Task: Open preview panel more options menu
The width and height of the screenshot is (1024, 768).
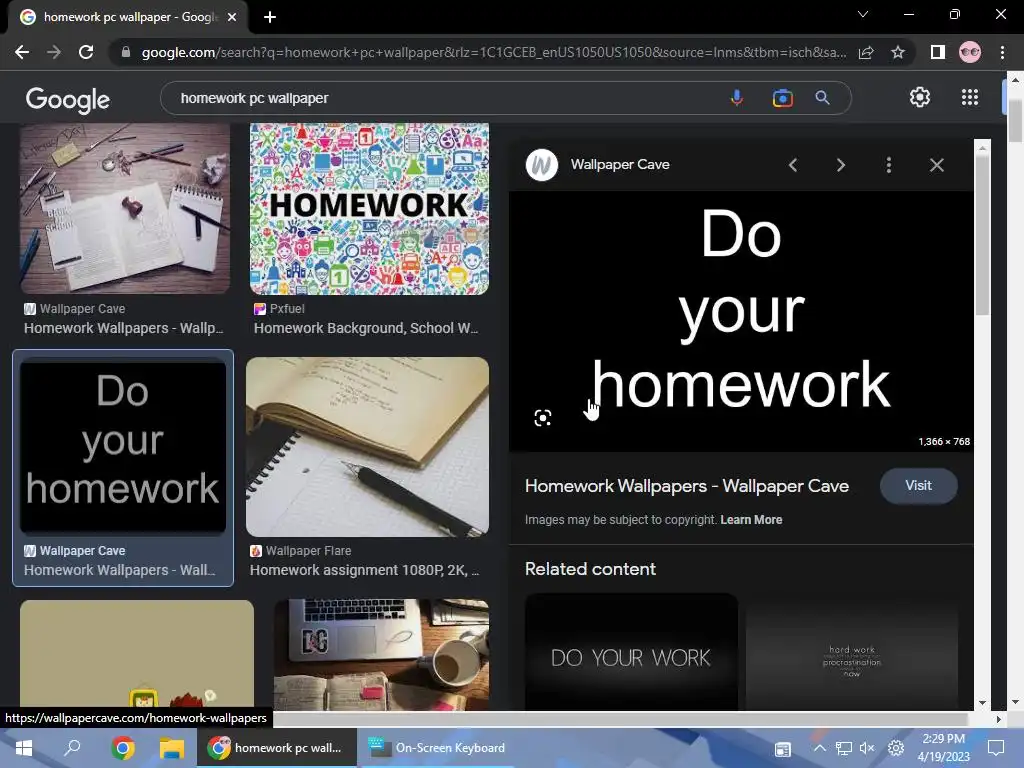Action: coord(889,165)
